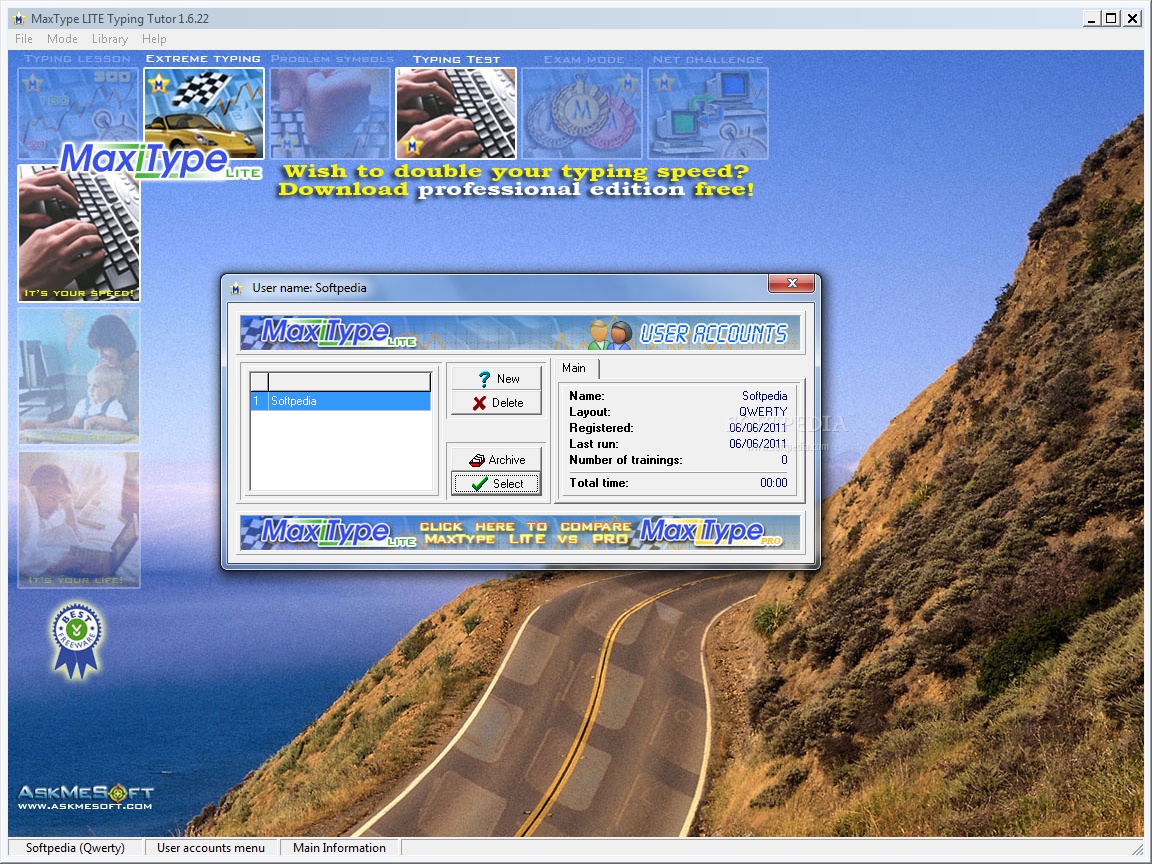Click the It's Your Speed keyboard thumbnail
1152x864 pixels.
[x=79, y=233]
